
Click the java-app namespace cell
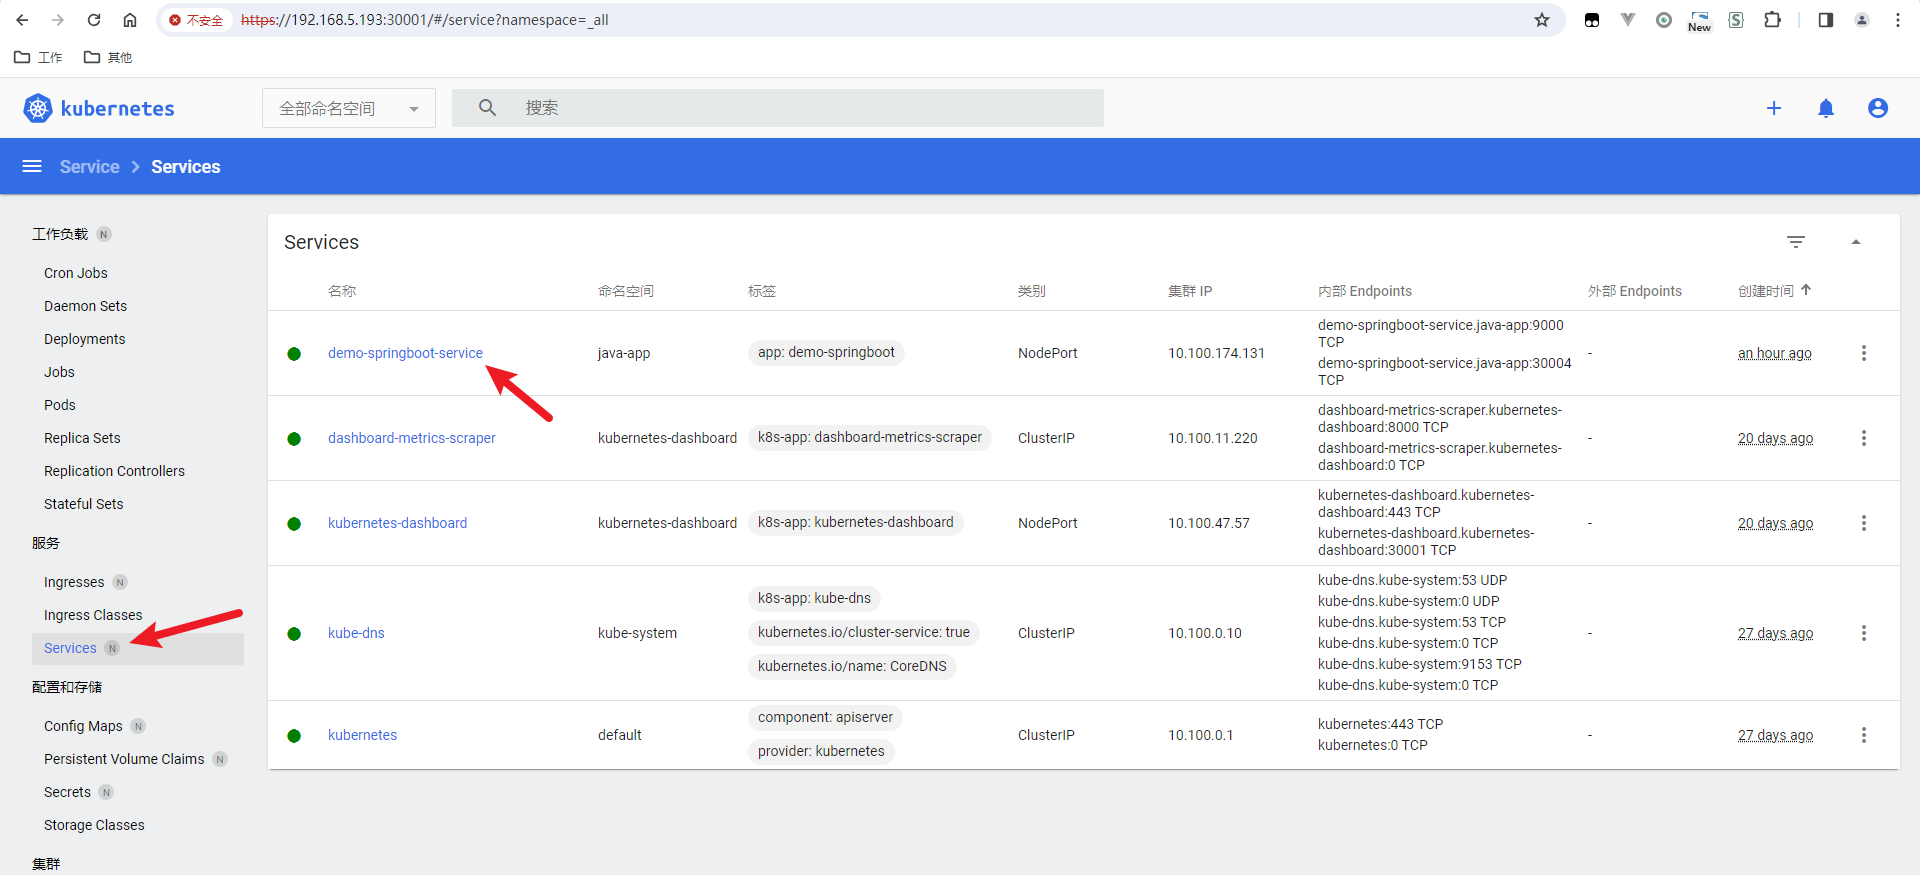pos(624,353)
